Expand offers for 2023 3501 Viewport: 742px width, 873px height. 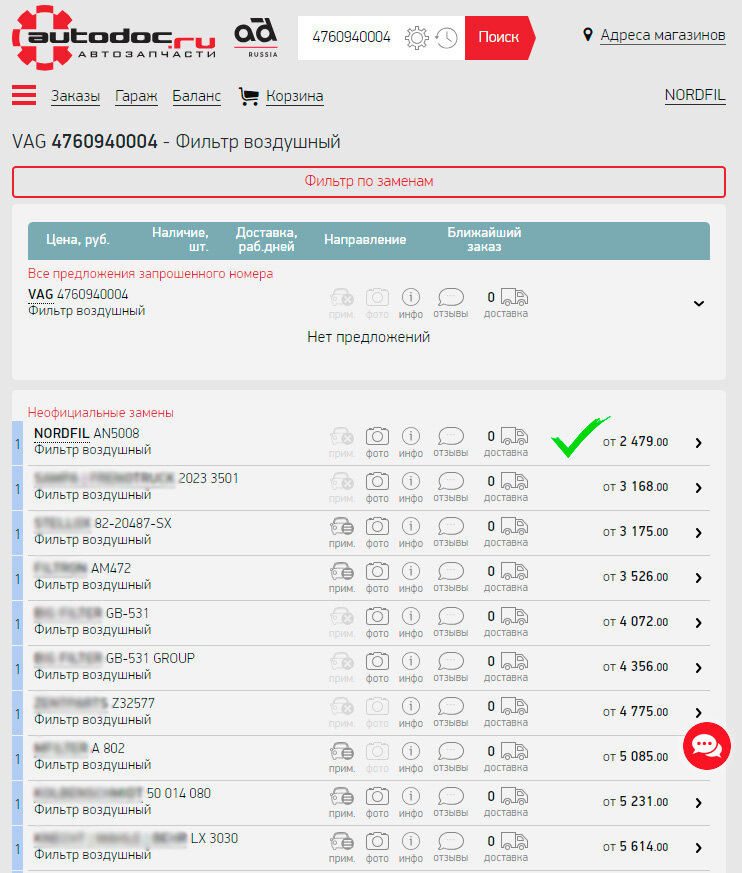pos(699,488)
